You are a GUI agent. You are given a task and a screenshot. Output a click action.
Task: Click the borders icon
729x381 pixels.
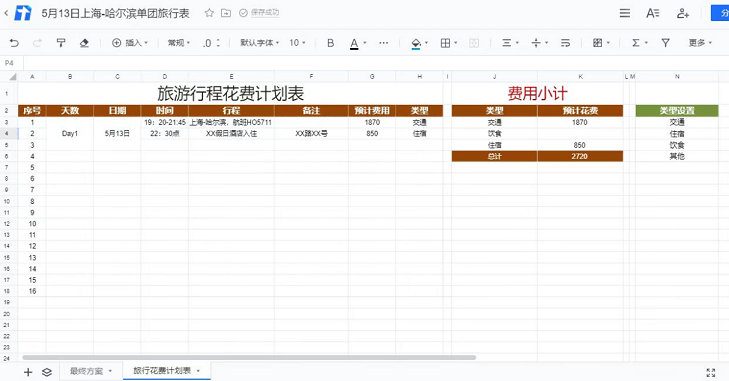tap(445, 43)
